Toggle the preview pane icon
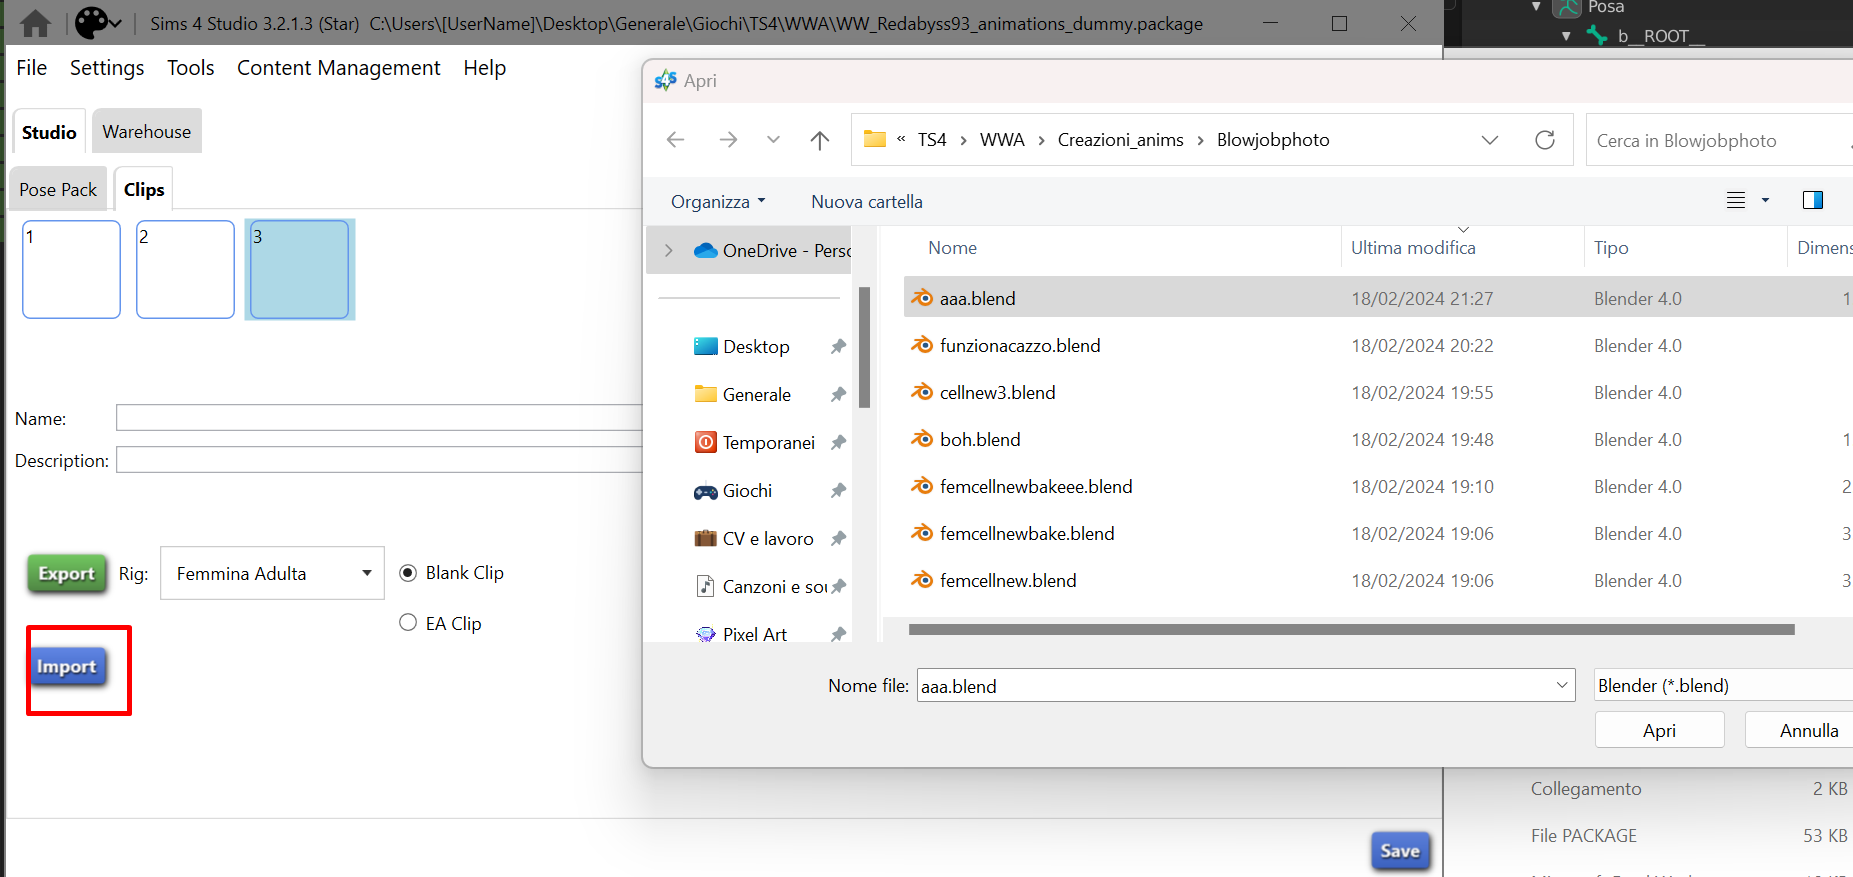 click(1813, 200)
